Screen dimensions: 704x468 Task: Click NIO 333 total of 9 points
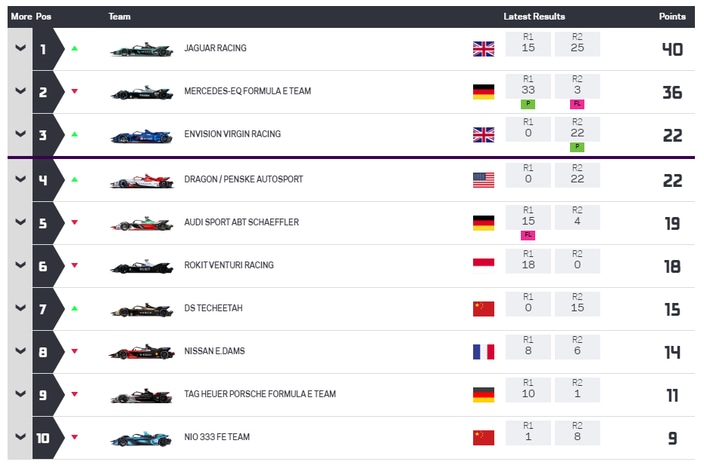pyautogui.click(x=673, y=438)
